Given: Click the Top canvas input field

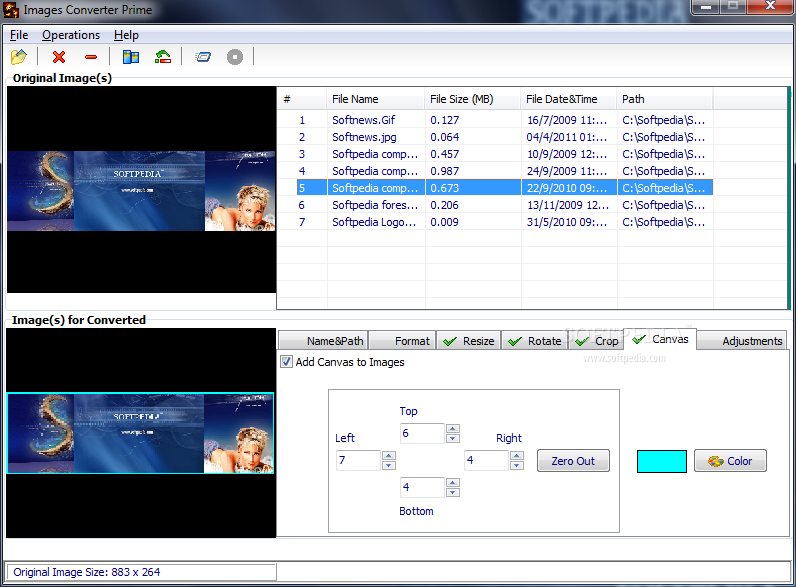Looking at the screenshot, I should point(422,433).
